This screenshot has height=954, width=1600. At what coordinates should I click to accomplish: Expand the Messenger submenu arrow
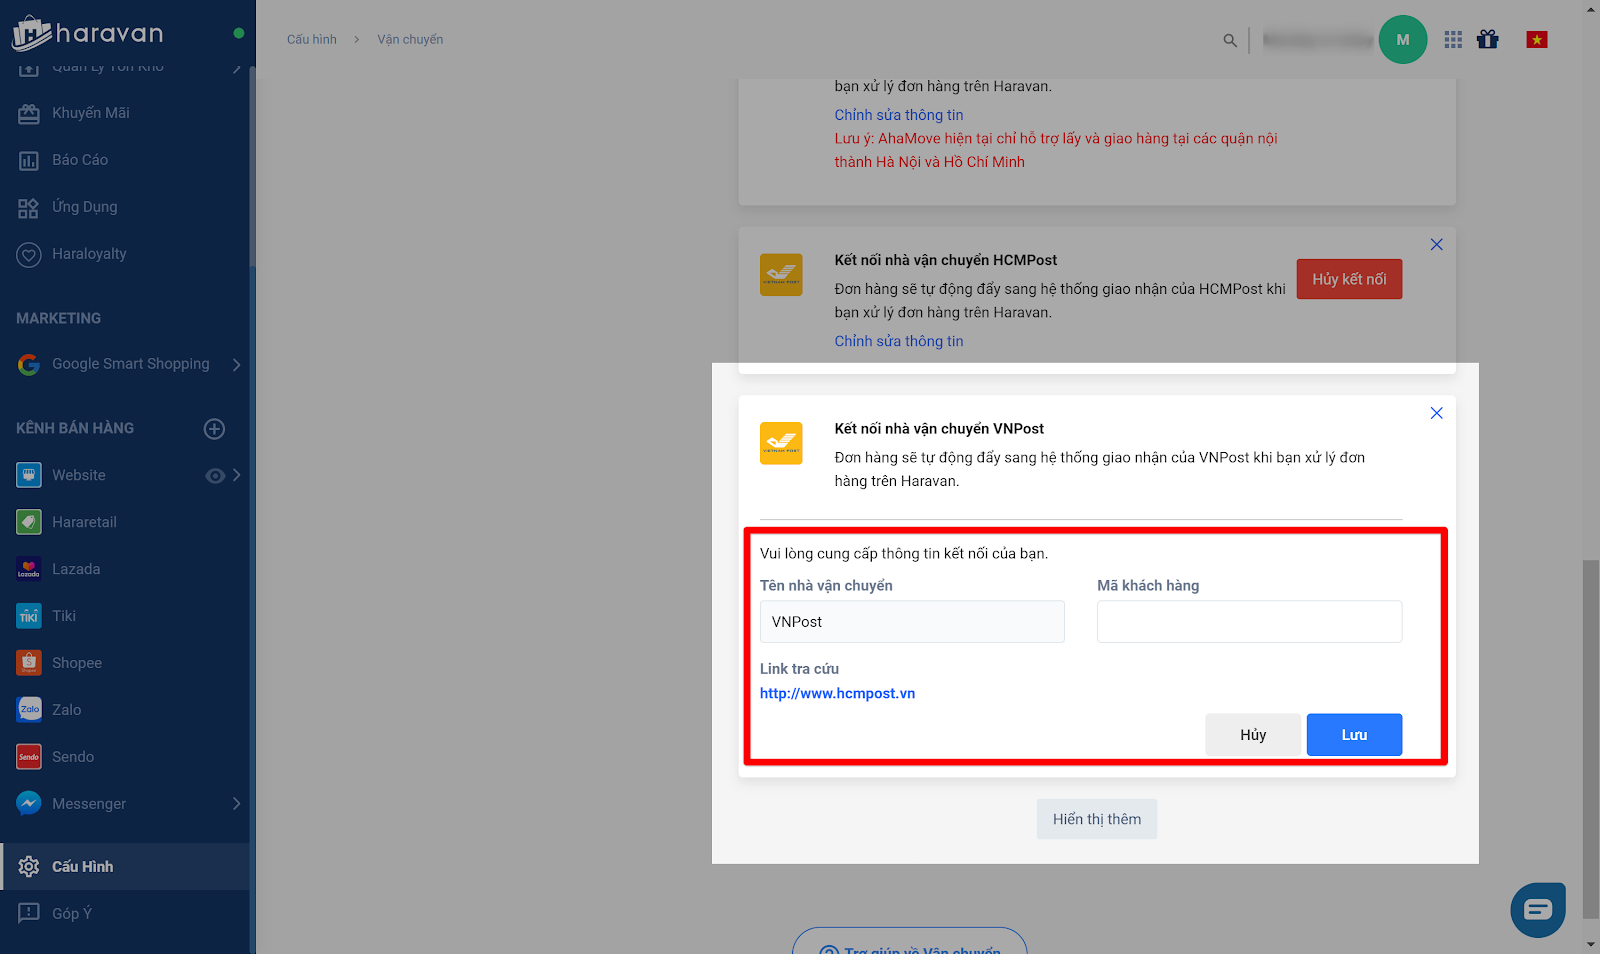(x=237, y=804)
